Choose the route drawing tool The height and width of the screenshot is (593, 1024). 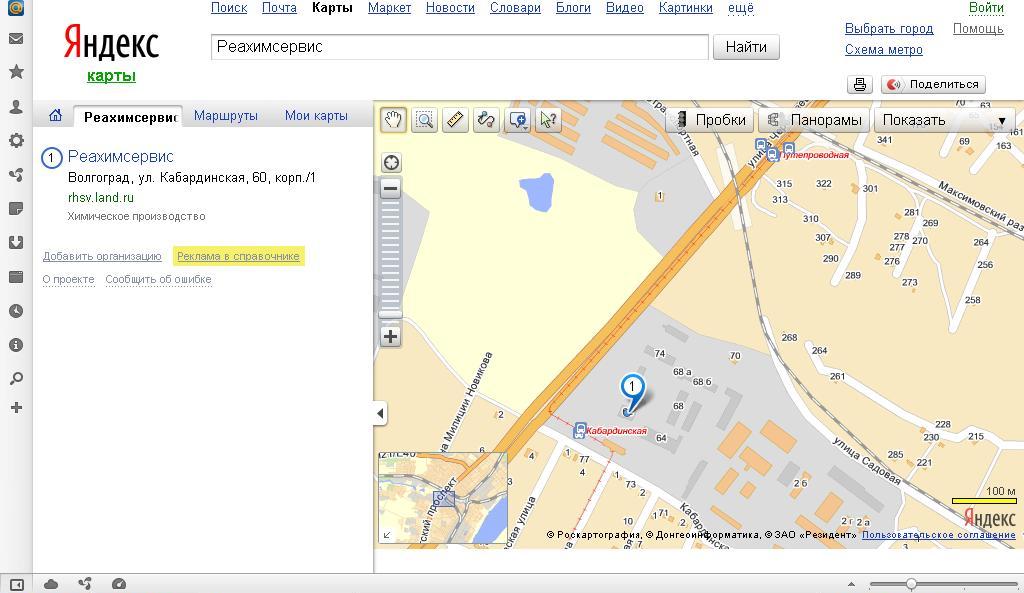click(x=486, y=120)
